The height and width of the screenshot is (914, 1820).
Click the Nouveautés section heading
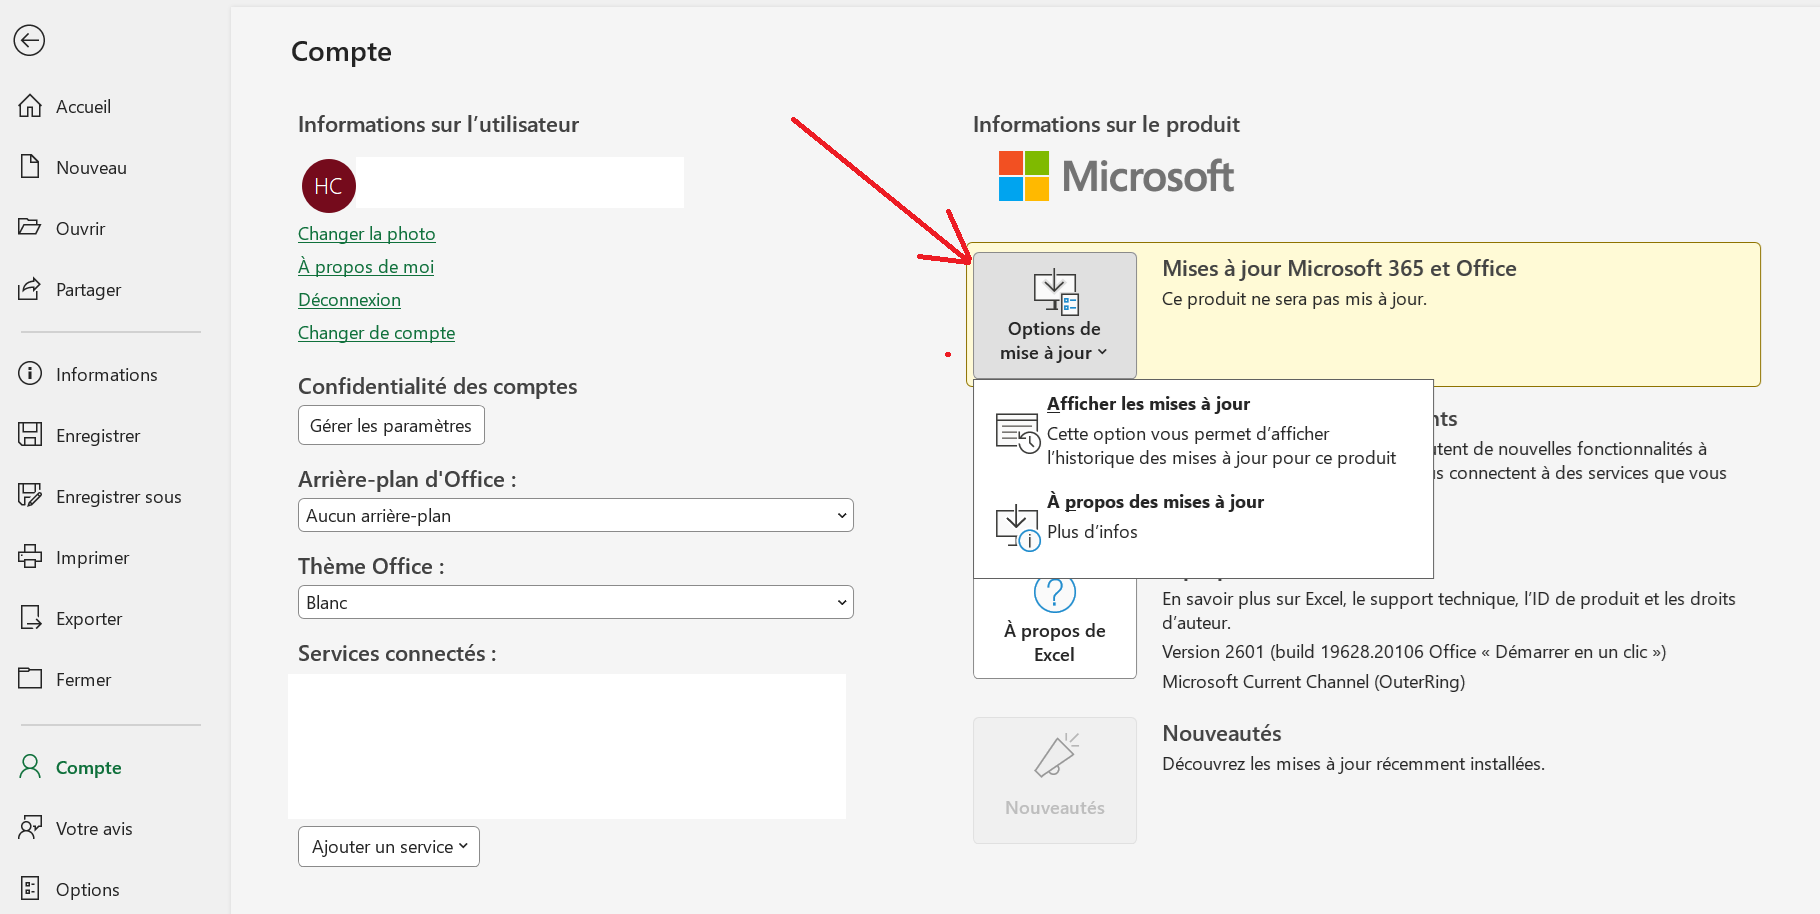(1221, 733)
